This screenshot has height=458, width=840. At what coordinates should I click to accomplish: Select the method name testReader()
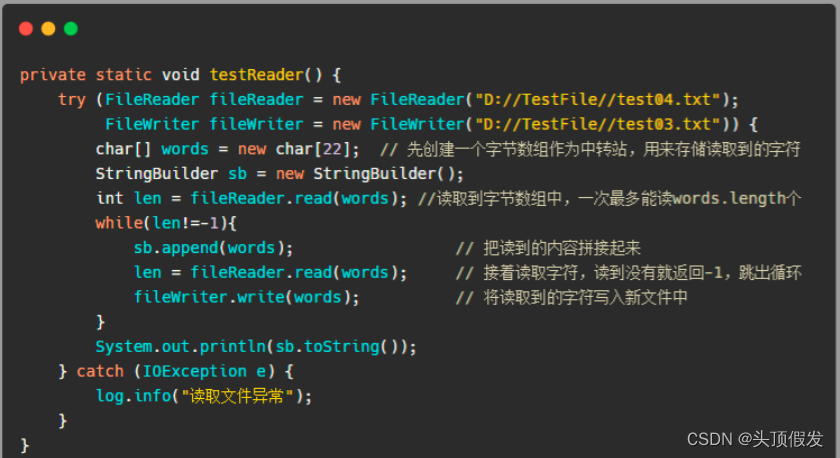pos(266,74)
